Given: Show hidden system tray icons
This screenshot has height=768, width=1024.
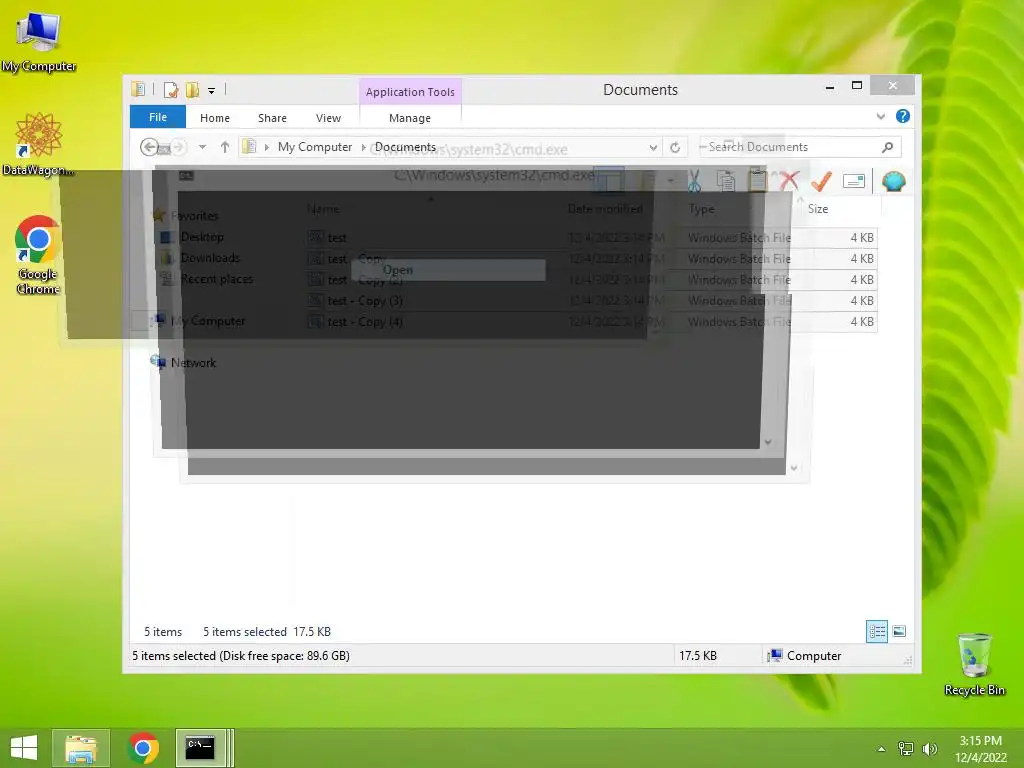Looking at the screenshot, I should [882, 749].
